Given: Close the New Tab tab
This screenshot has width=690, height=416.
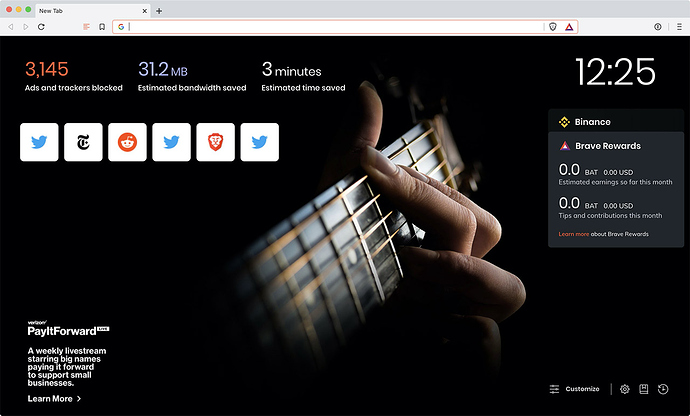Looking at the screenshot, I should click(x=144, y=11).
